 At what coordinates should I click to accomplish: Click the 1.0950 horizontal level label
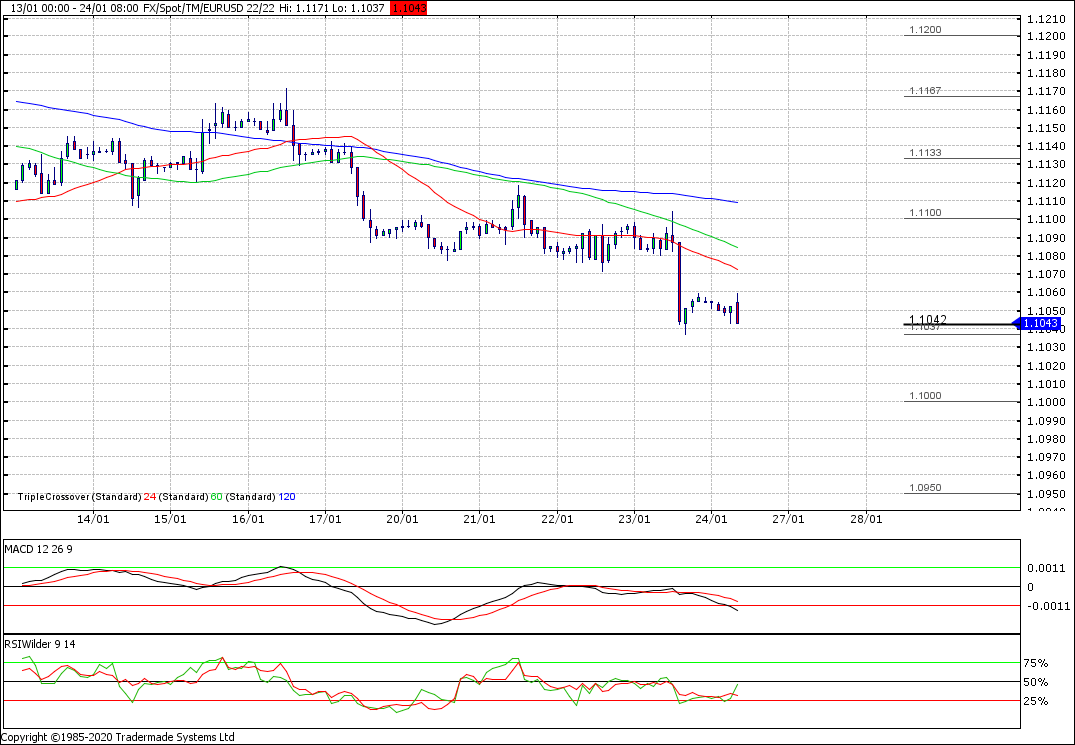tap(925, 488)
